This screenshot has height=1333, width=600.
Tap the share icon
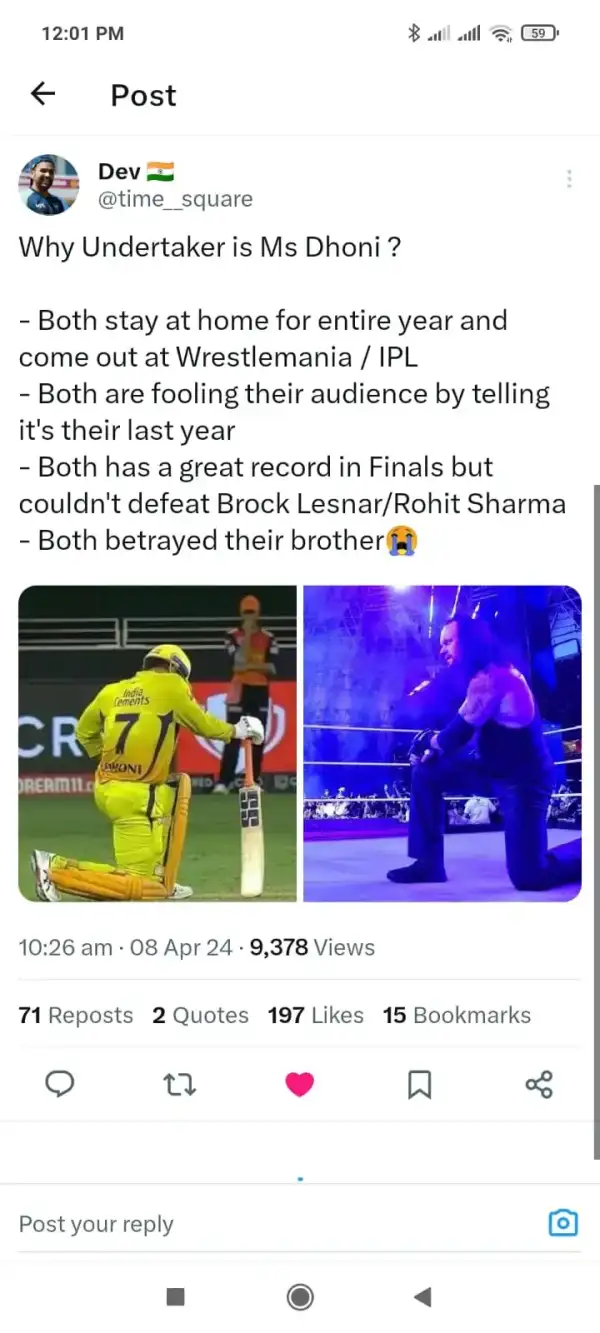click(539, 1084)
